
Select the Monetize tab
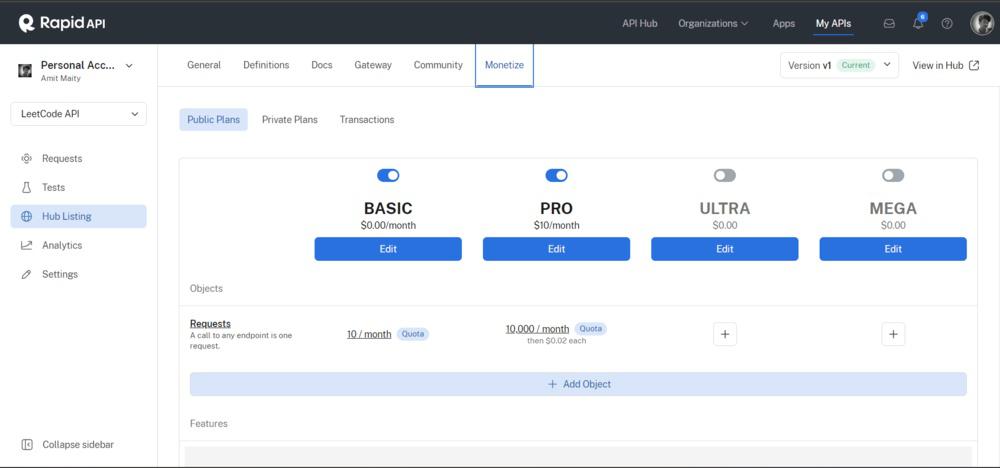(x=504, y=65)
